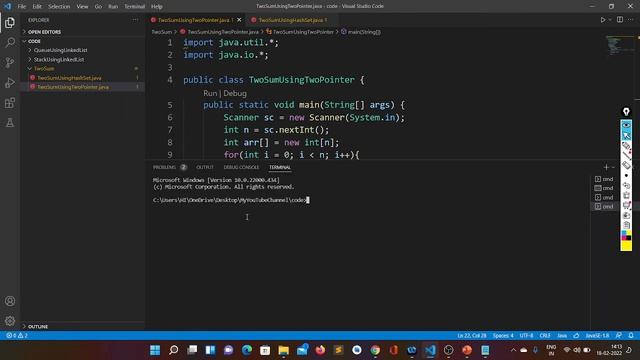640x360 pixels.
Task: Click Spaces: 4 indentation status entry
Action: point(503,336)
